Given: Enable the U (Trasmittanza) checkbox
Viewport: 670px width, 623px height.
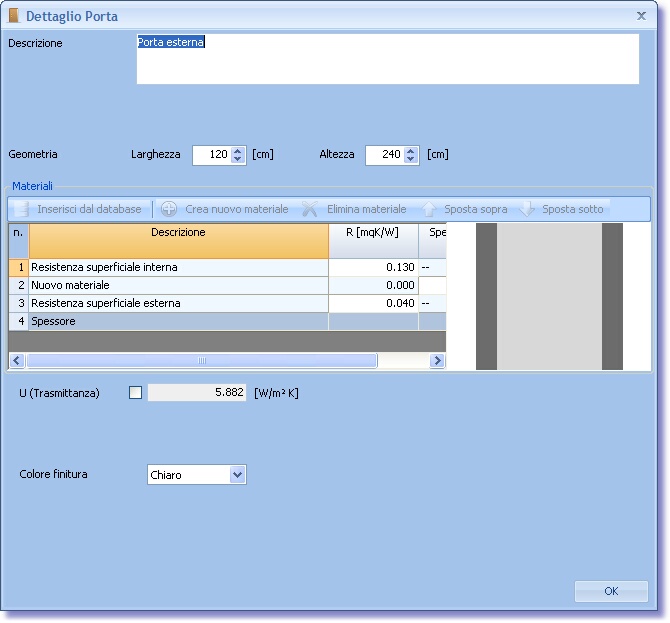Looking at the screenshot, I should pos(136,393).
